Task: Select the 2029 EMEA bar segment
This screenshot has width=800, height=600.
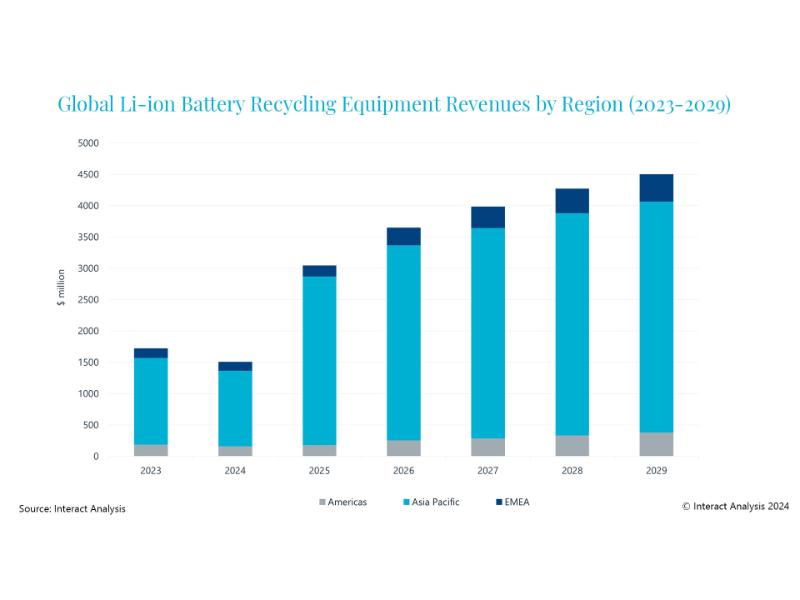Action: [656, 188]
